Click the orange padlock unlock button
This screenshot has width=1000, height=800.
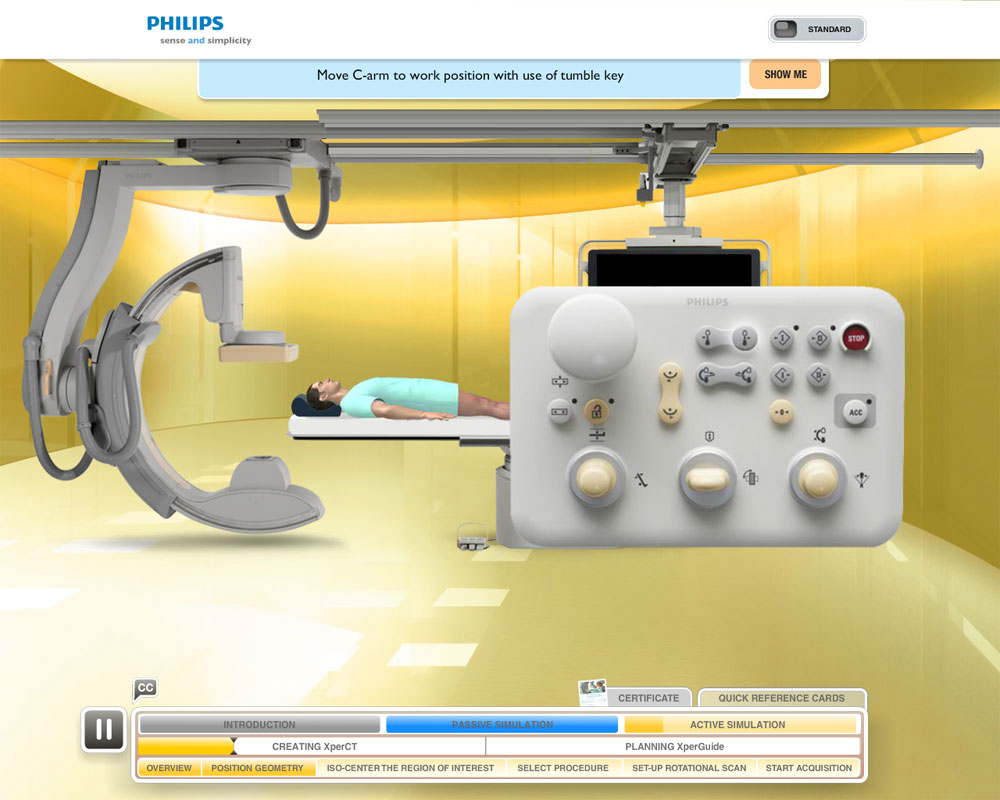(596, 412)
